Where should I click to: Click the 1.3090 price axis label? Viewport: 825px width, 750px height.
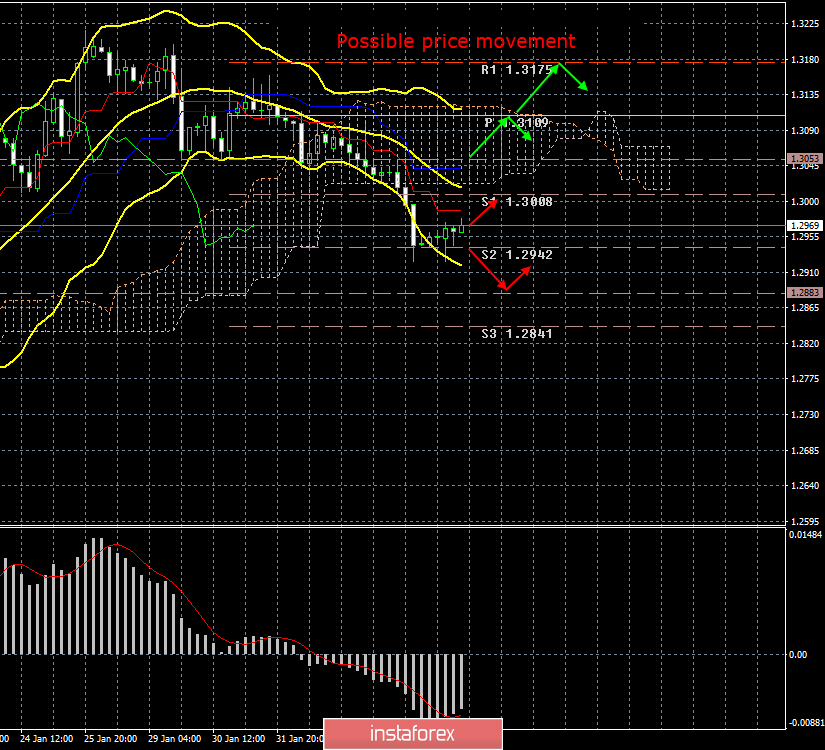click(805, 131)
